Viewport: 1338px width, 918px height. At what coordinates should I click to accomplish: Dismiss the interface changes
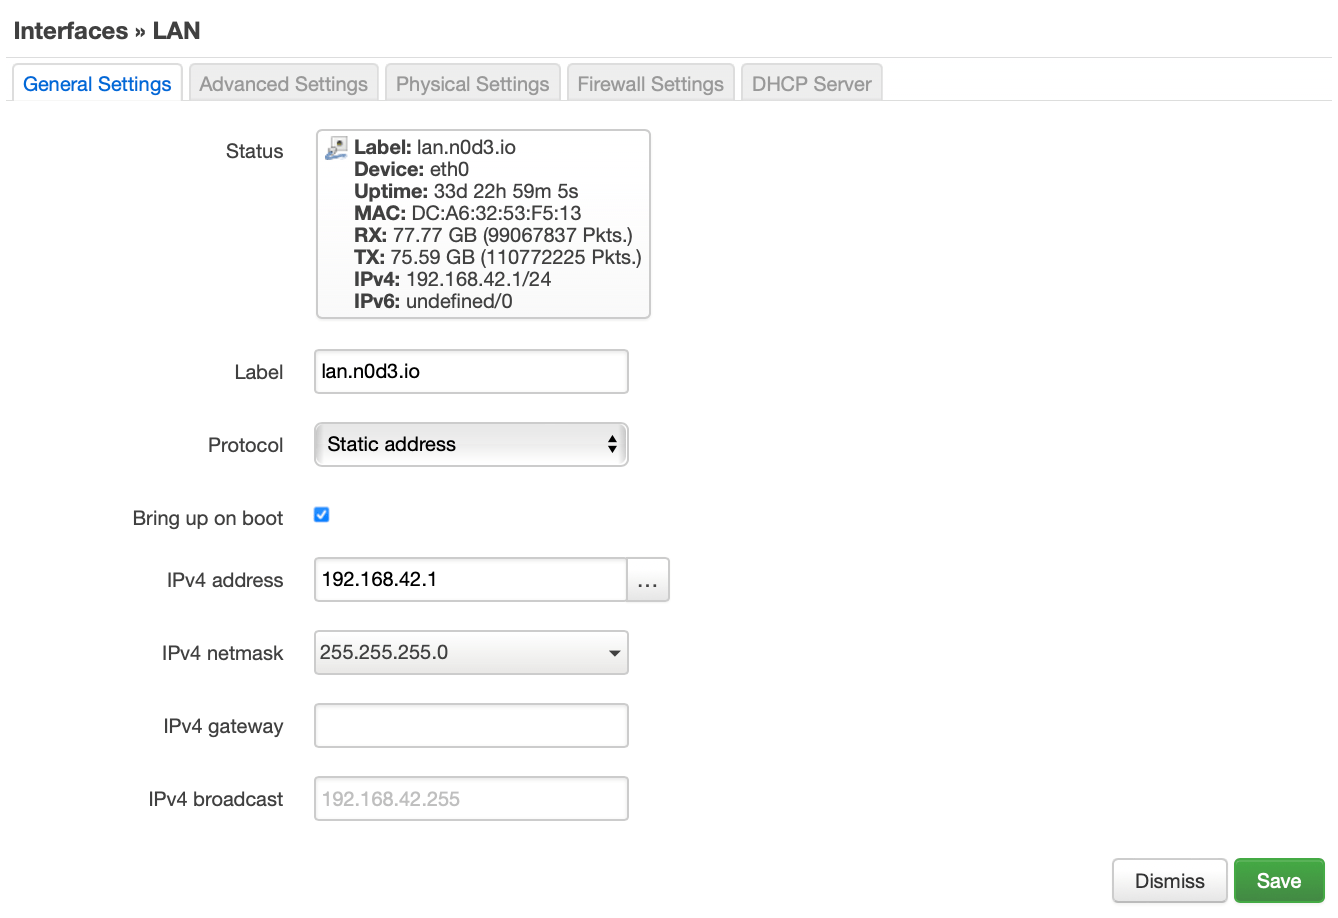coord(1169,880)
